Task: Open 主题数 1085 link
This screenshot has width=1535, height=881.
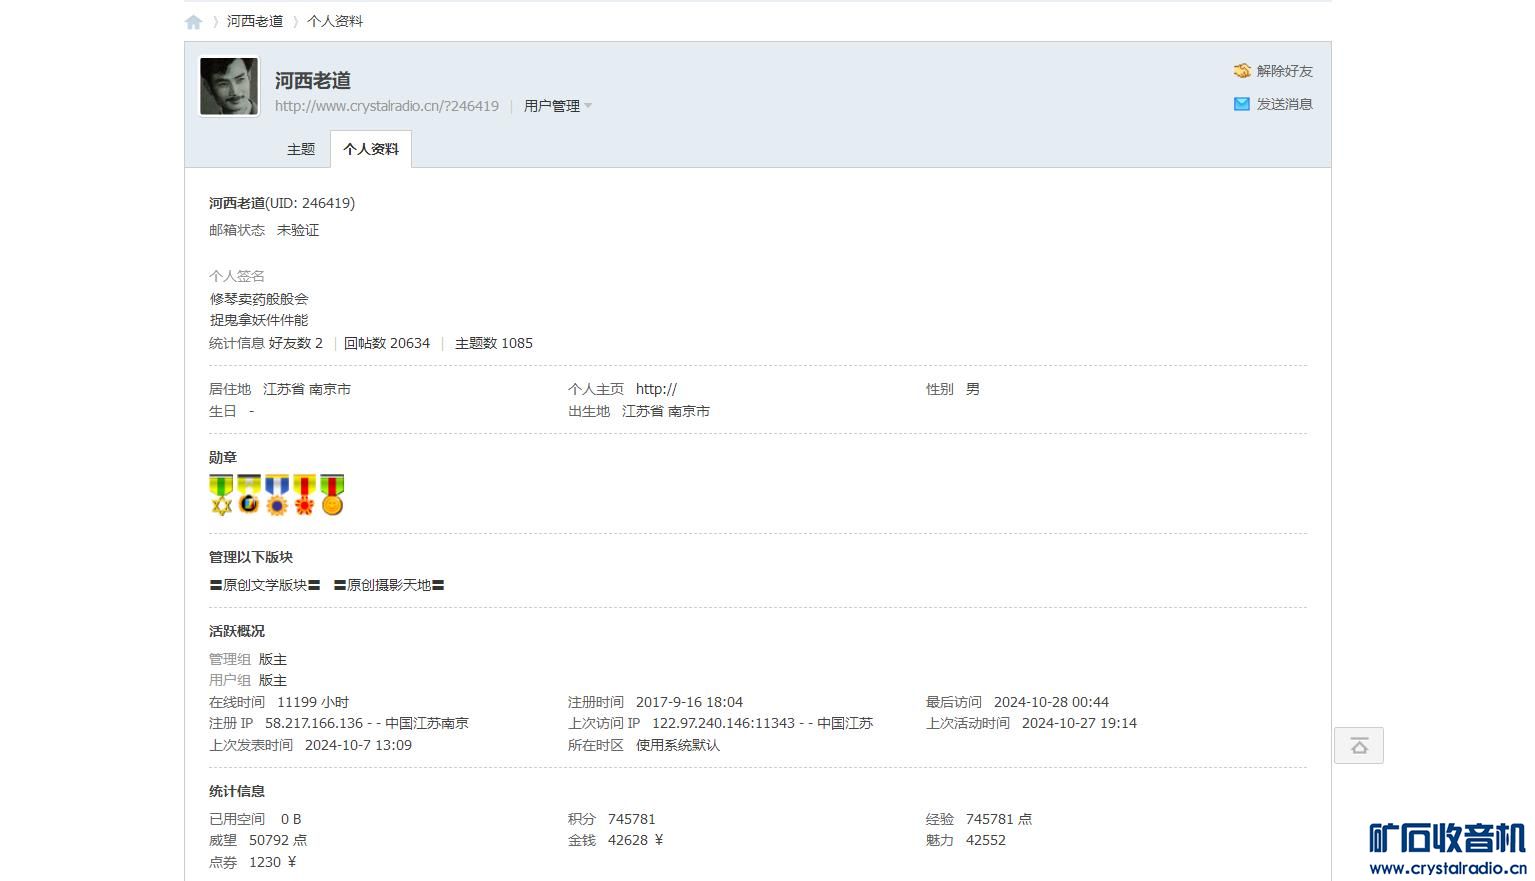Action: pos(494,343)
